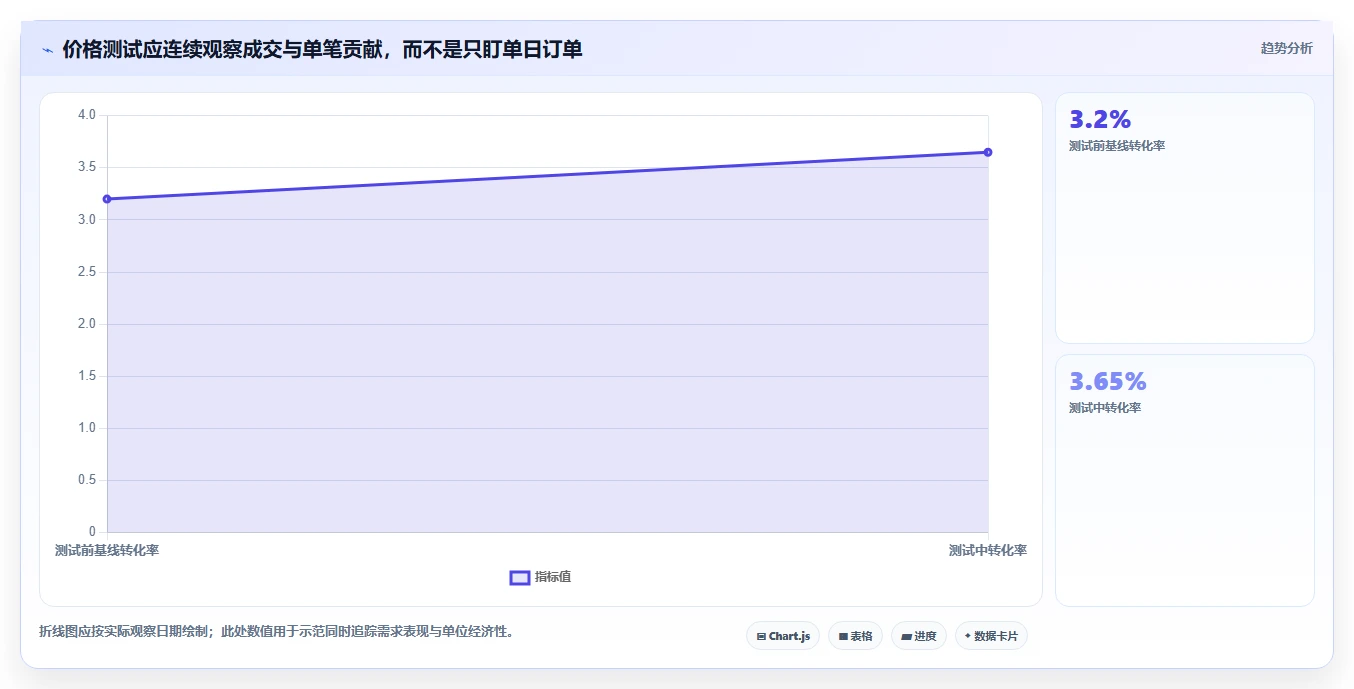The height and width of the screenshot is (689, 1354).
Task: Click the 测试前基线转化率 card caption
Action: click(x=1117, y=146)
